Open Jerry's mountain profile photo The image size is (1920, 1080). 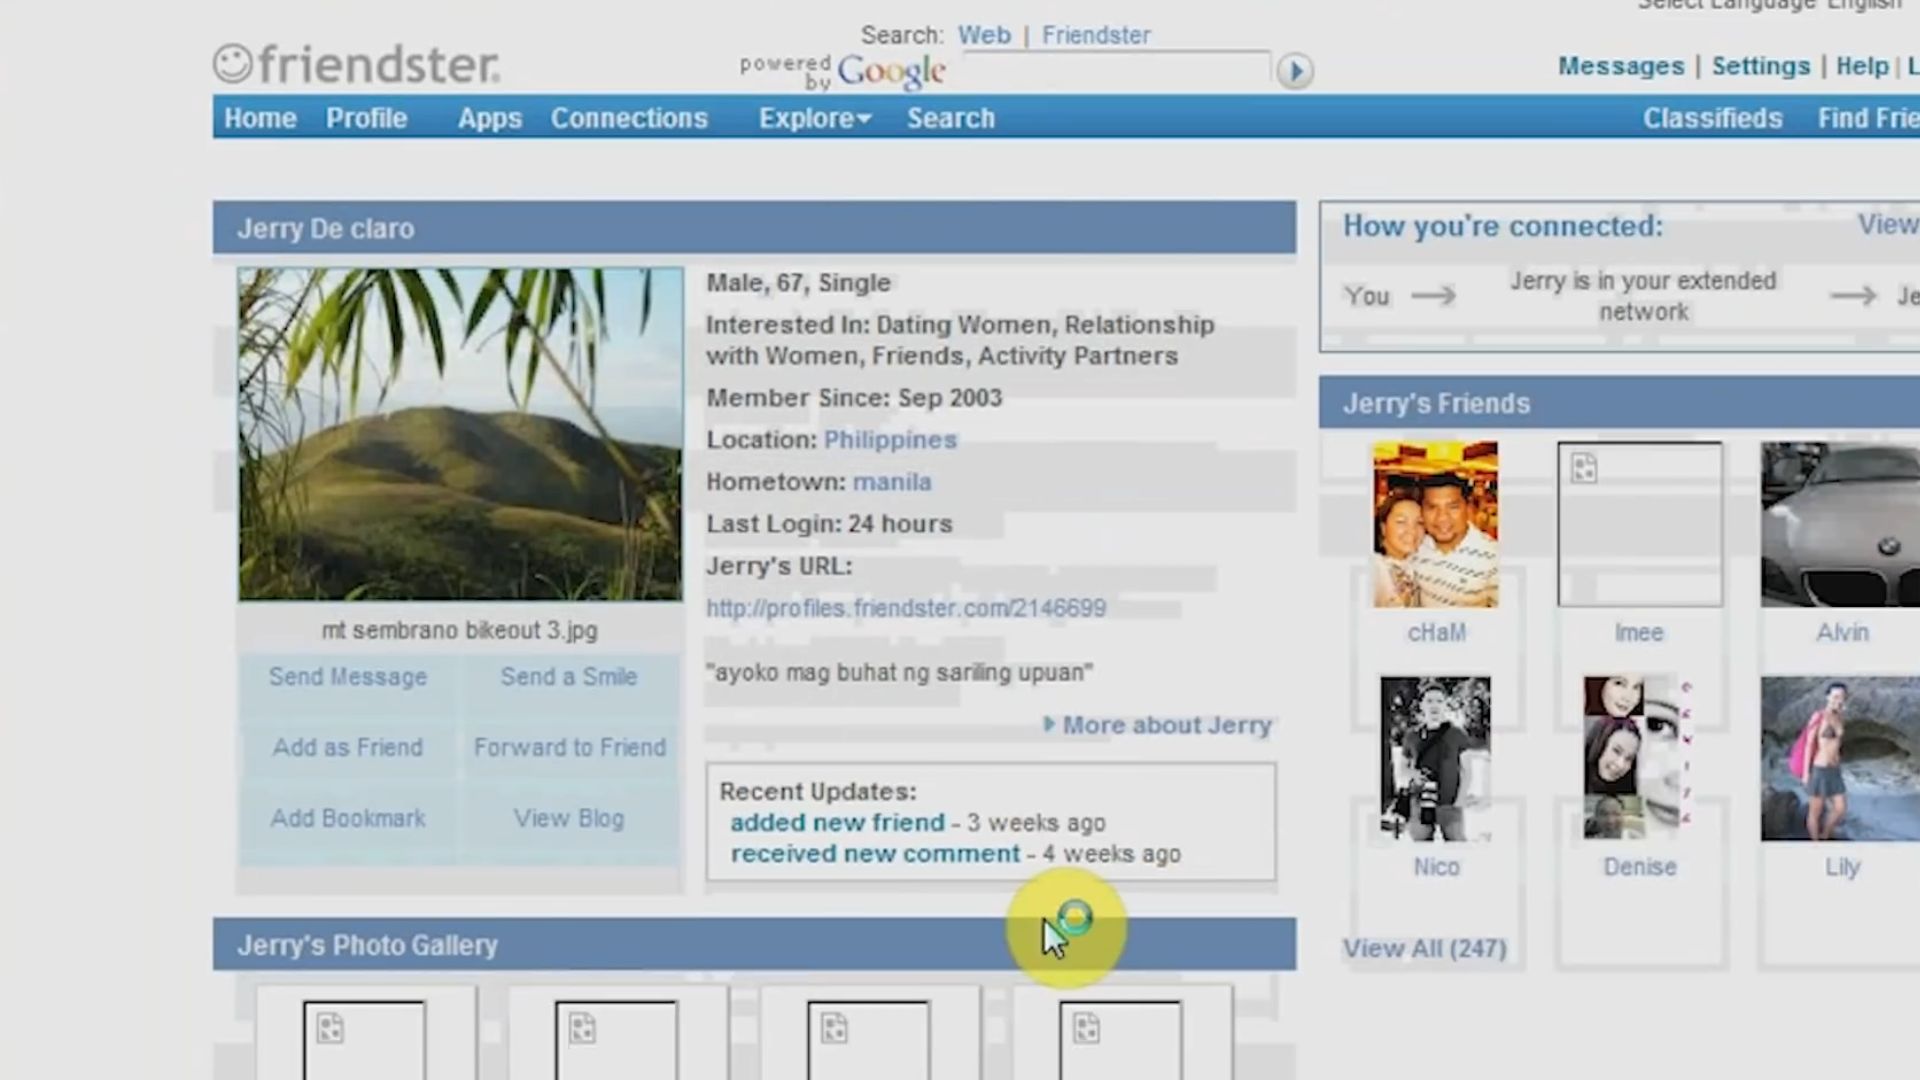coord(460,434)
